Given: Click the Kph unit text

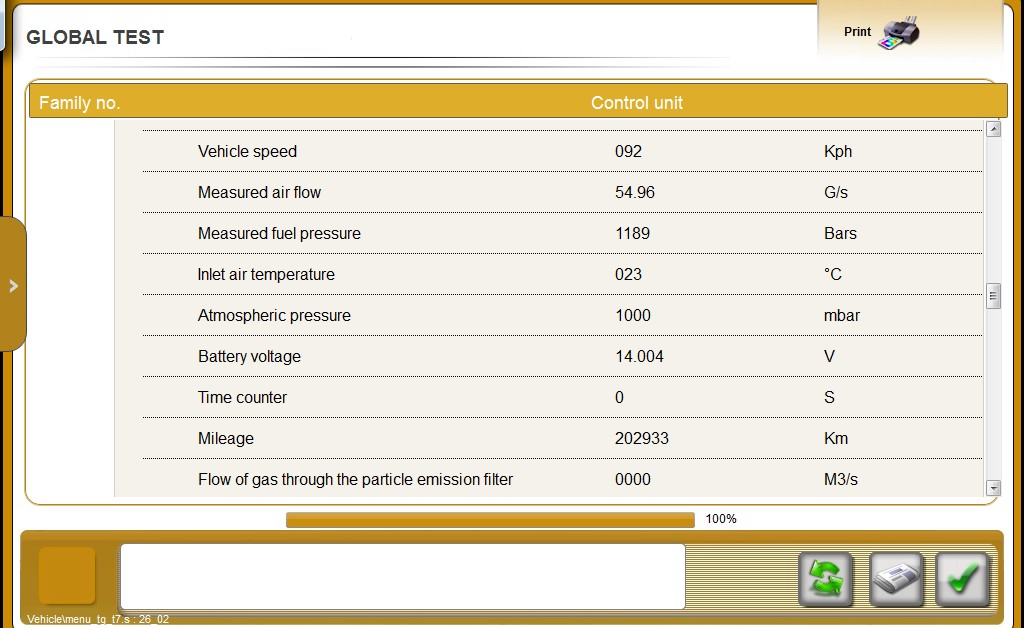Looking at the screenshot, I should (838, 151).
